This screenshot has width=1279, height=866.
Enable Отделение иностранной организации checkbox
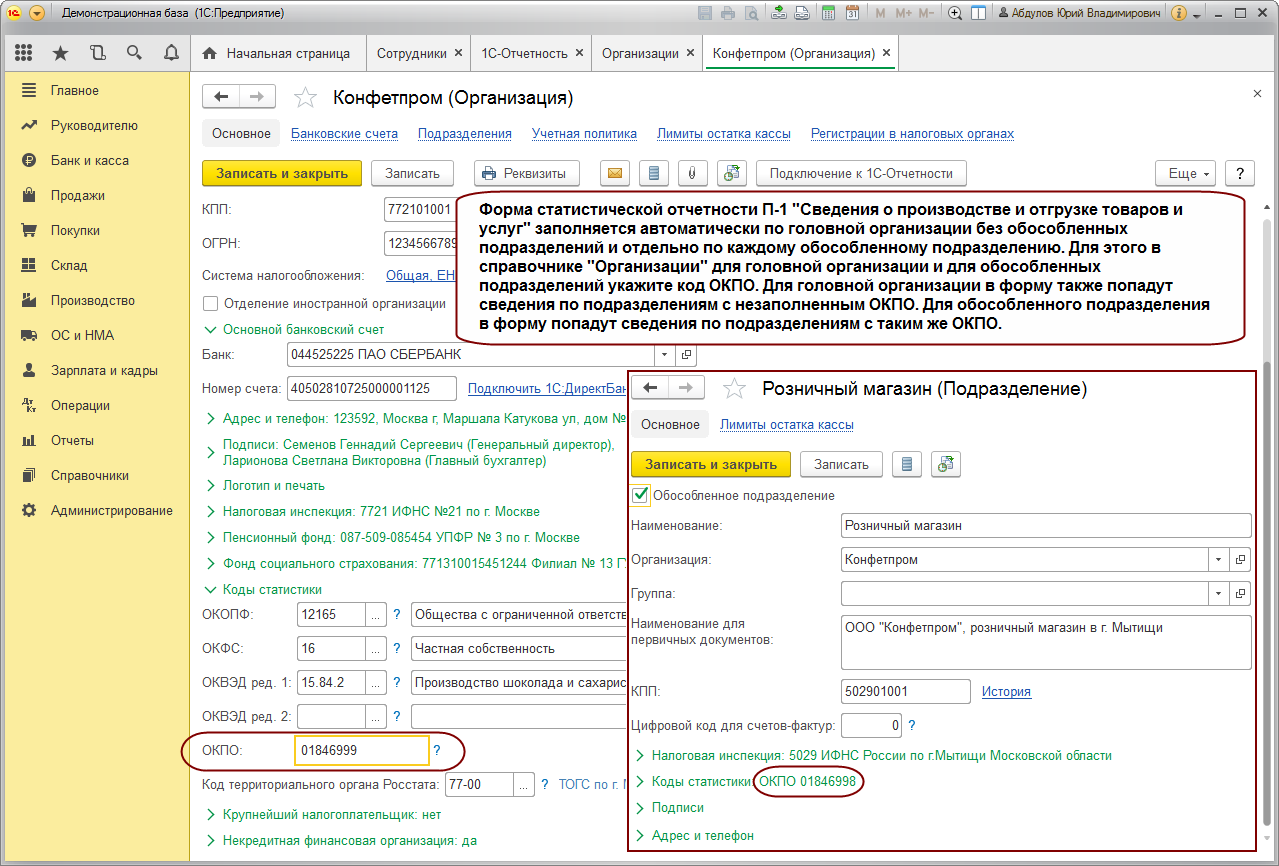(210, 304)
